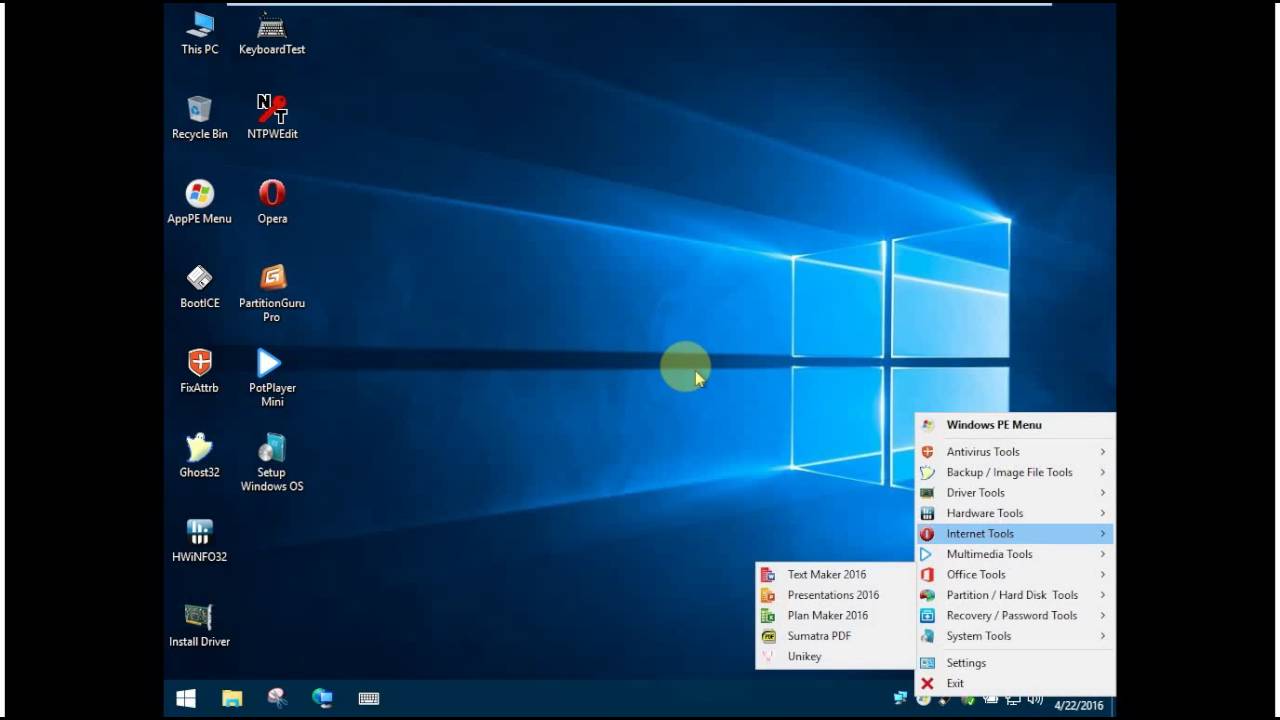Open Recovery / Password Tools menu
This screenshot has height=720, width=1280.
click(1015, 615)
